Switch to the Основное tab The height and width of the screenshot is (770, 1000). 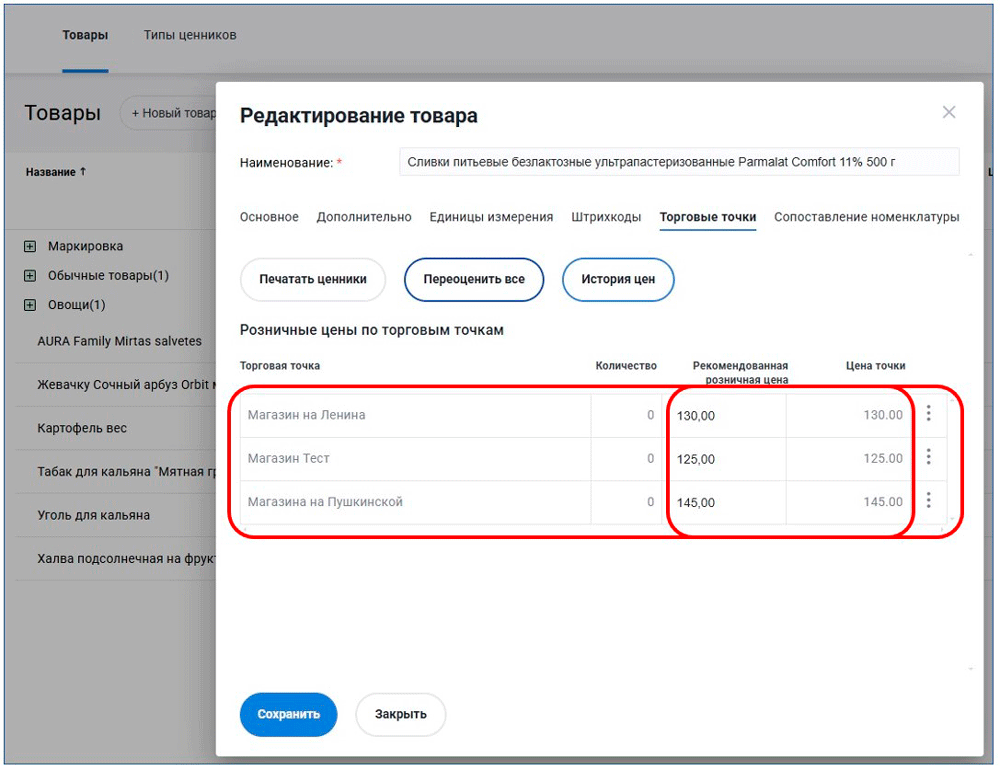(x=269, y=217)
